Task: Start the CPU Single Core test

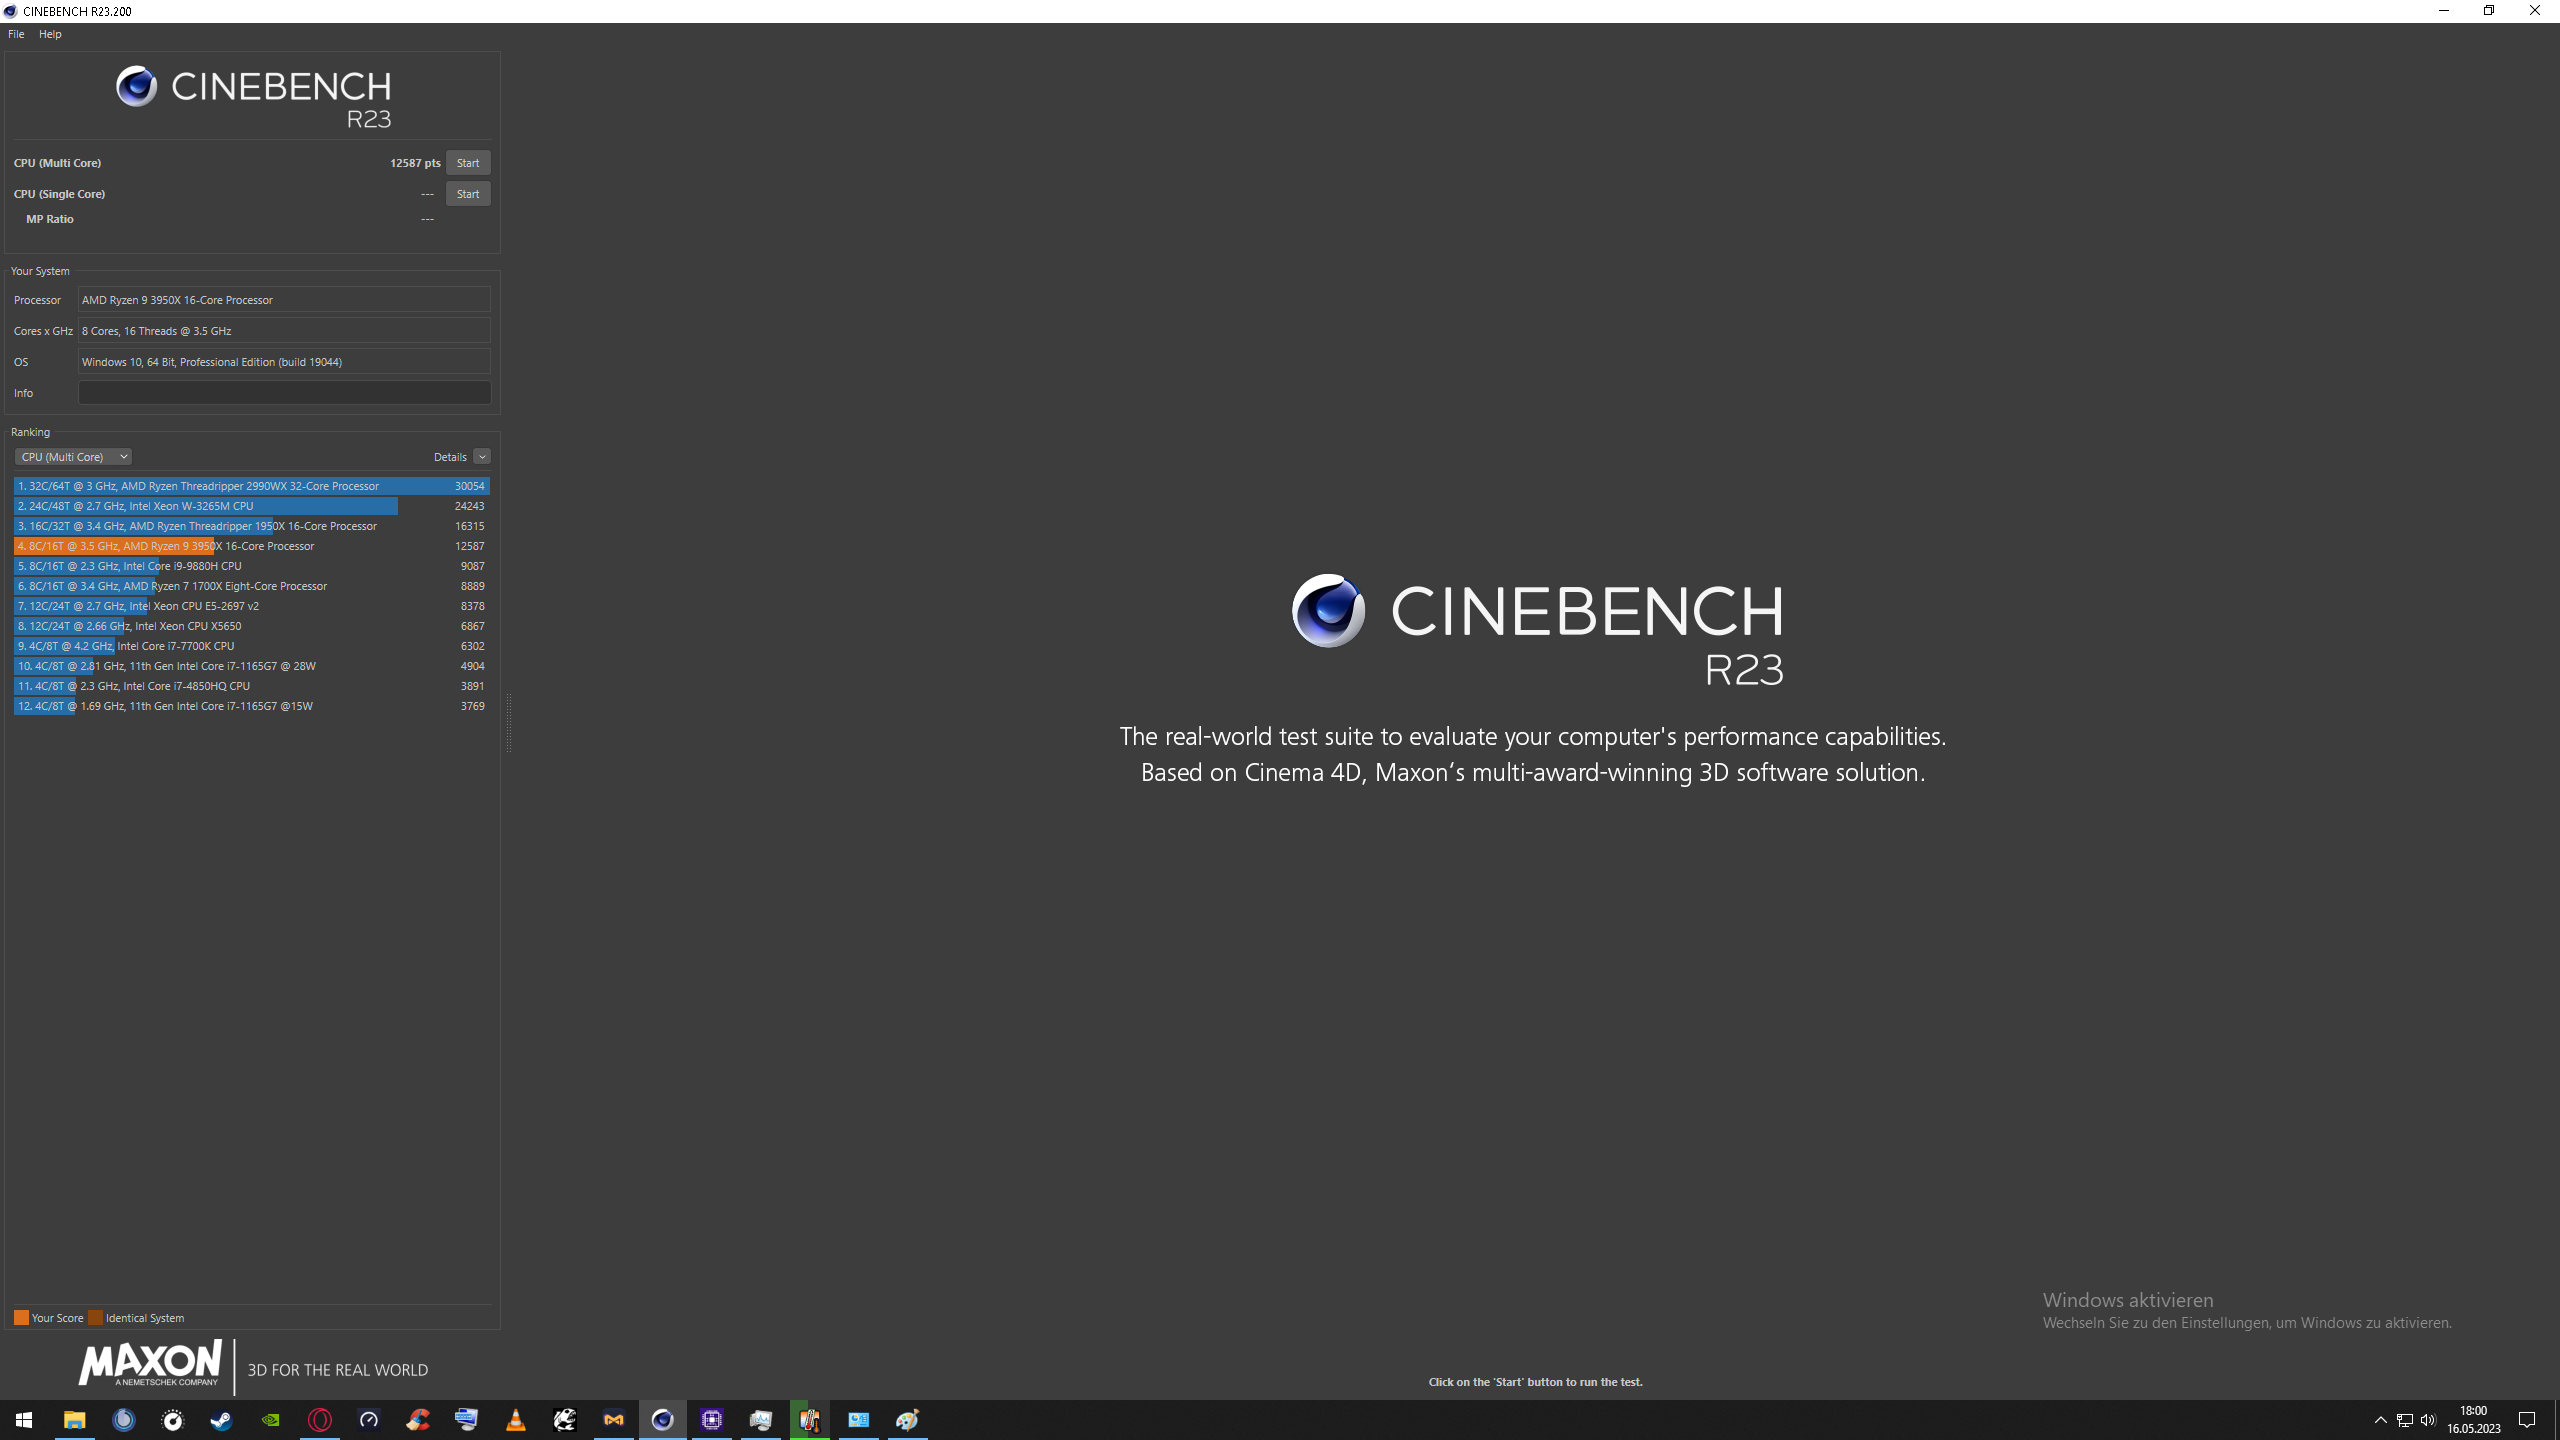Action: coord(467,194)
